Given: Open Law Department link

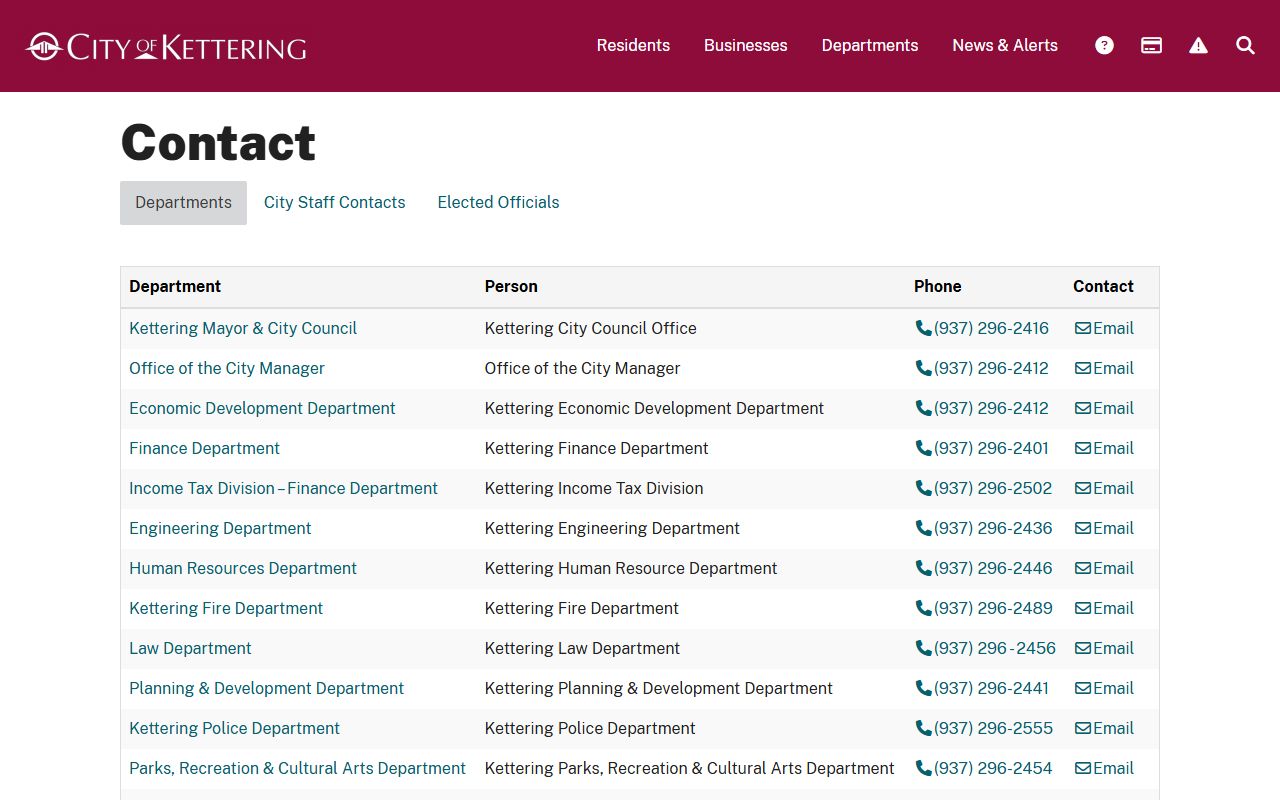Looking at the screenshot, I should tap(190, 648).
